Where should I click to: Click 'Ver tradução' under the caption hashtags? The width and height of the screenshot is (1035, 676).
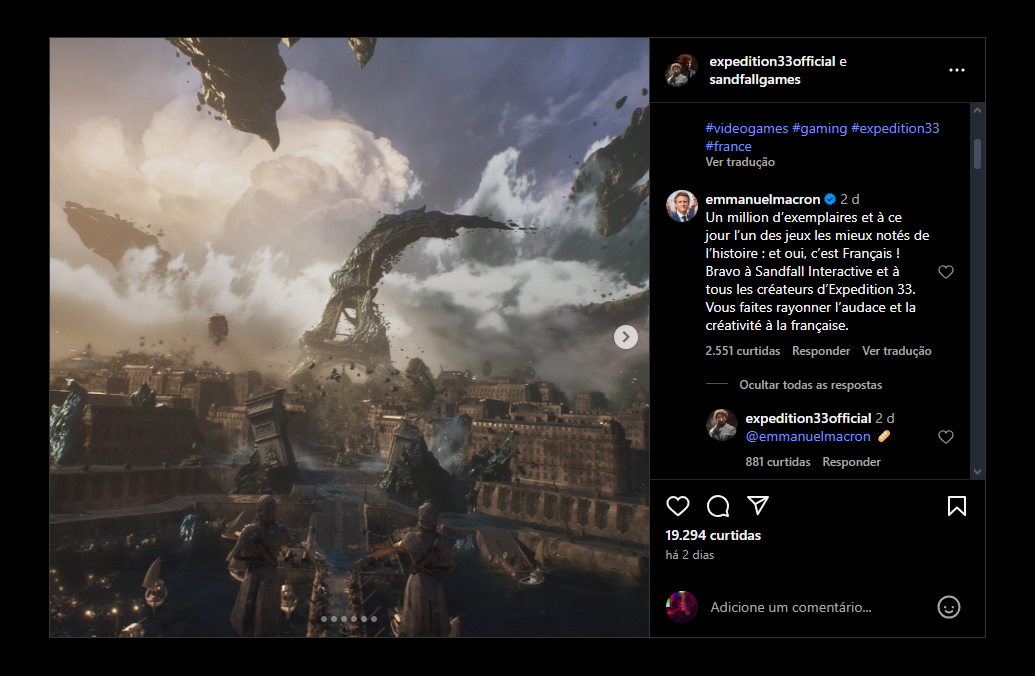point(740,162)
